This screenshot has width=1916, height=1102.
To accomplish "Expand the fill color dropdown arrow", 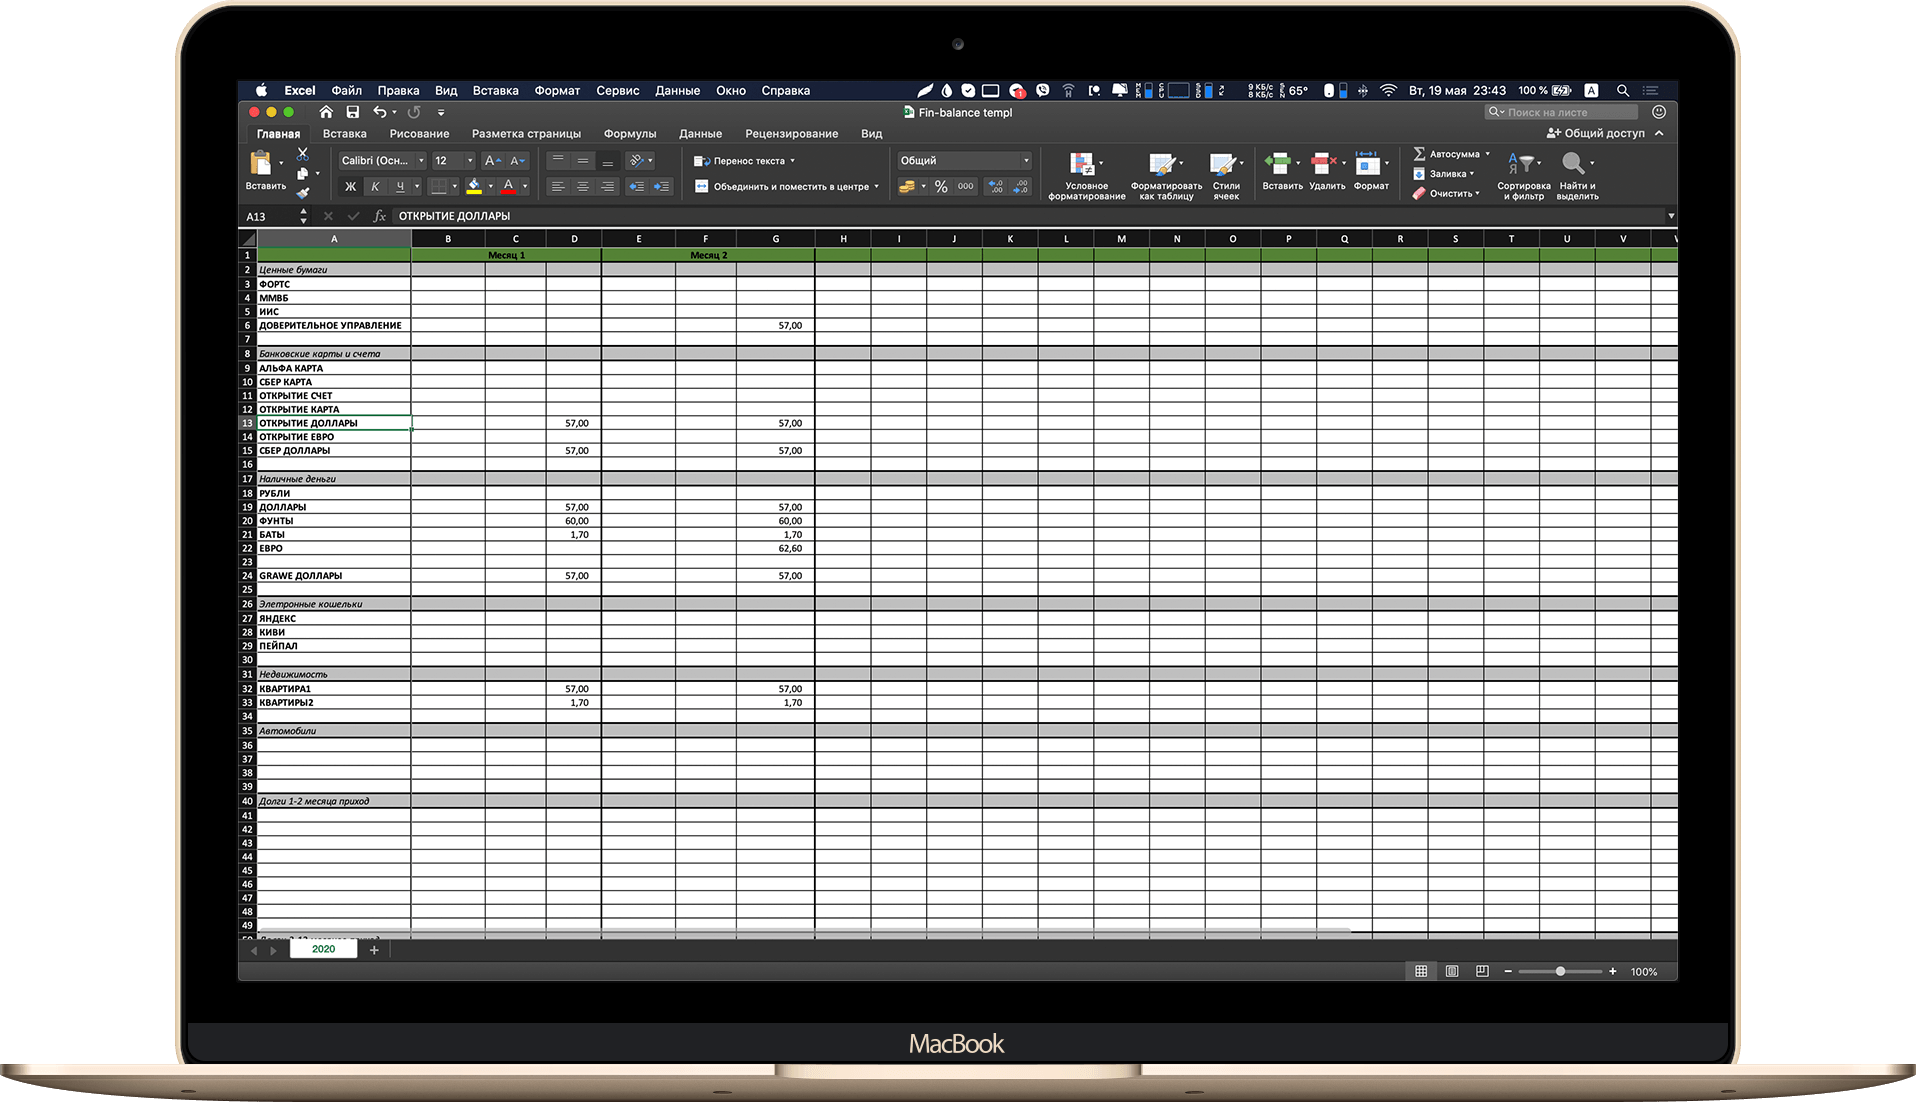I will point(490,186).
